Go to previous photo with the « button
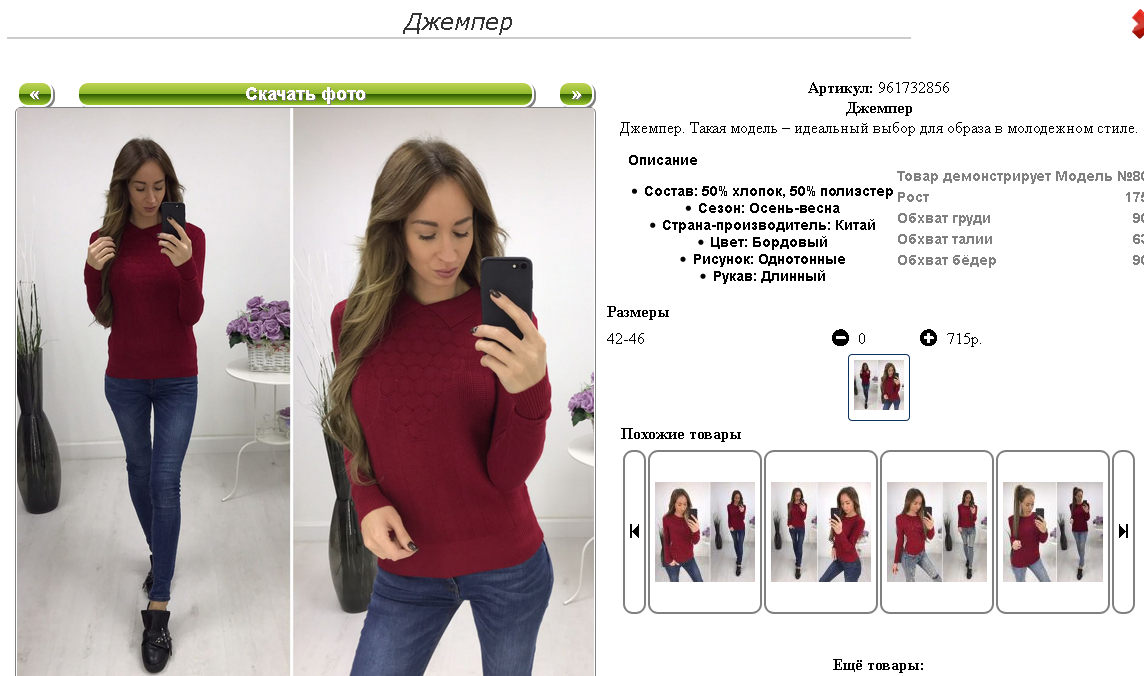This screenshot has height=676, width=1144. click(x=36, y=95)
